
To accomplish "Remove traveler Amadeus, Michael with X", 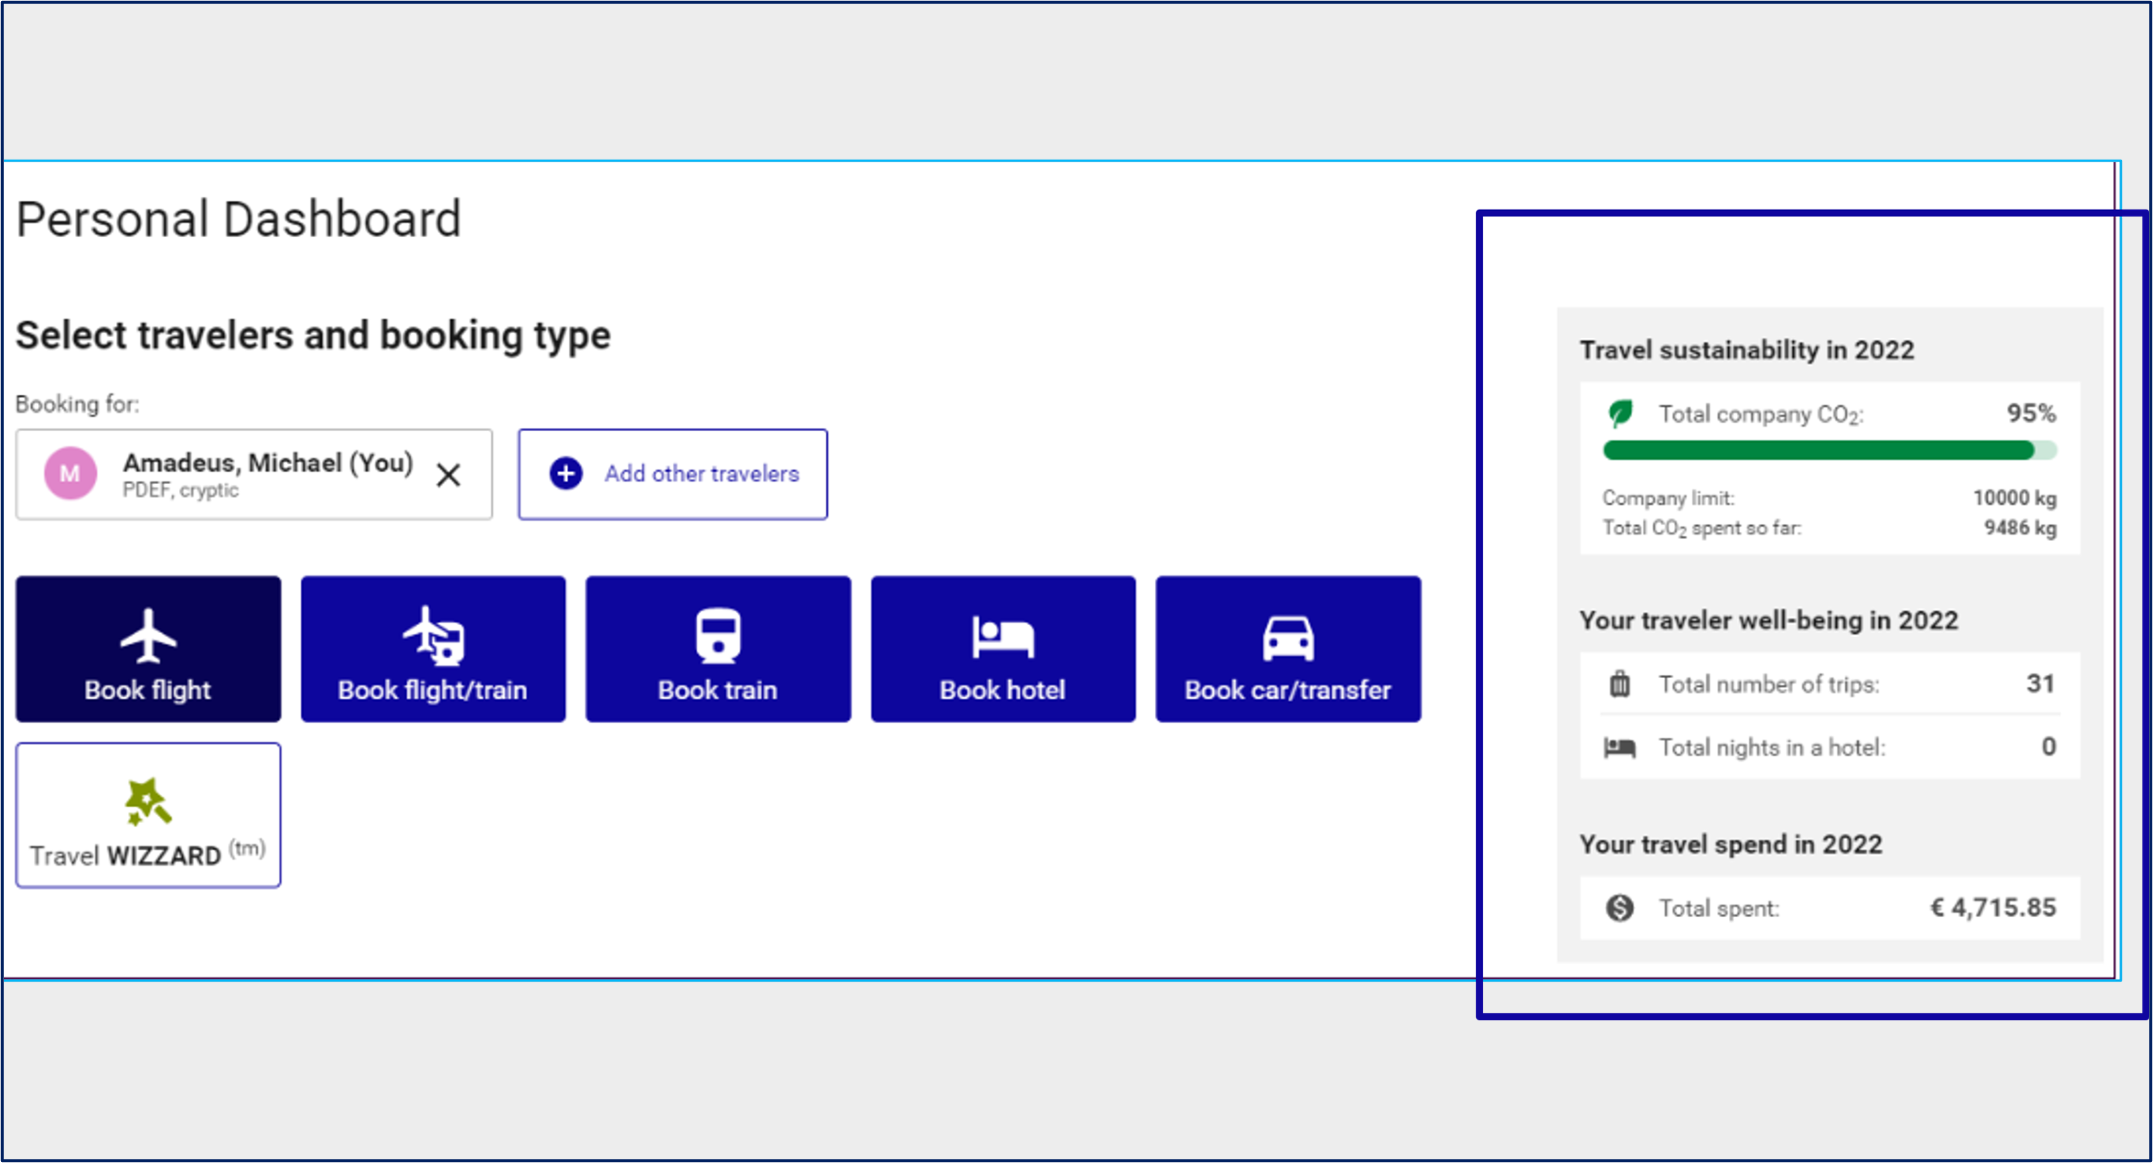I will (x=449, y=475).
